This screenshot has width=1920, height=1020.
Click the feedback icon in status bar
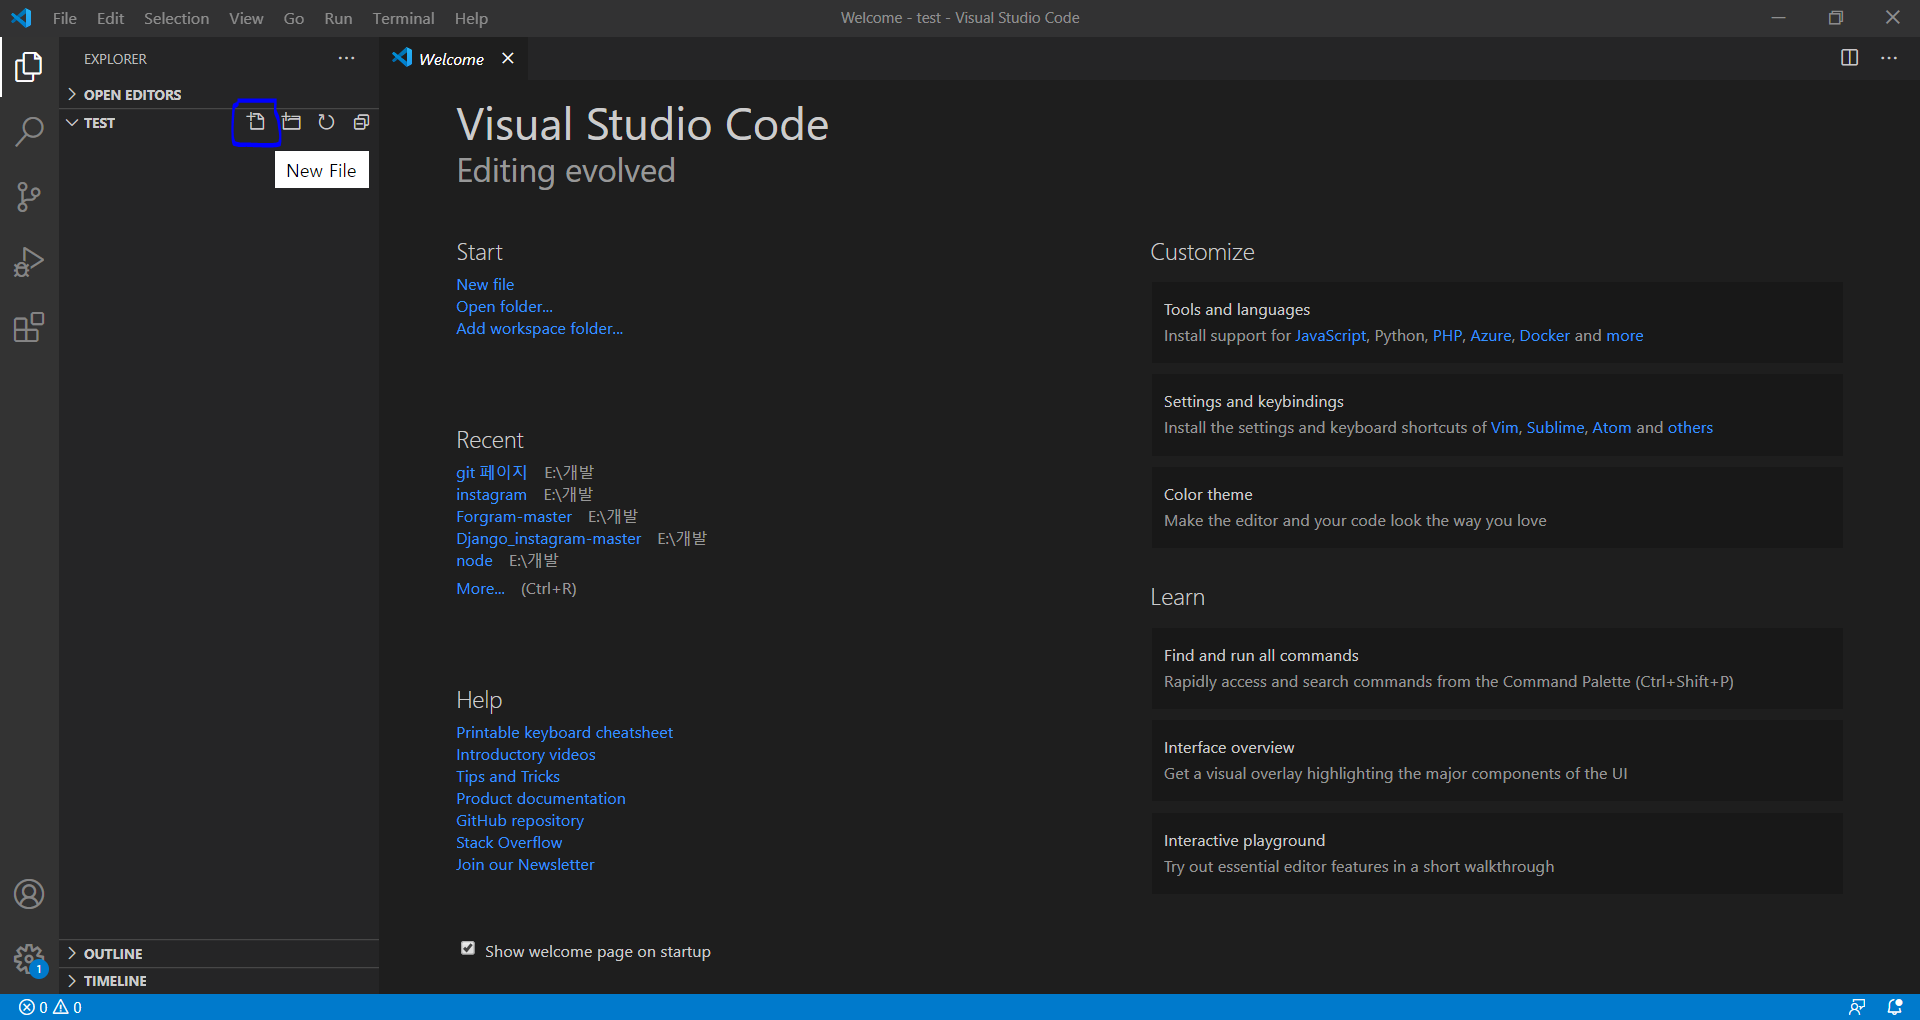(x=1857, y=1007)
